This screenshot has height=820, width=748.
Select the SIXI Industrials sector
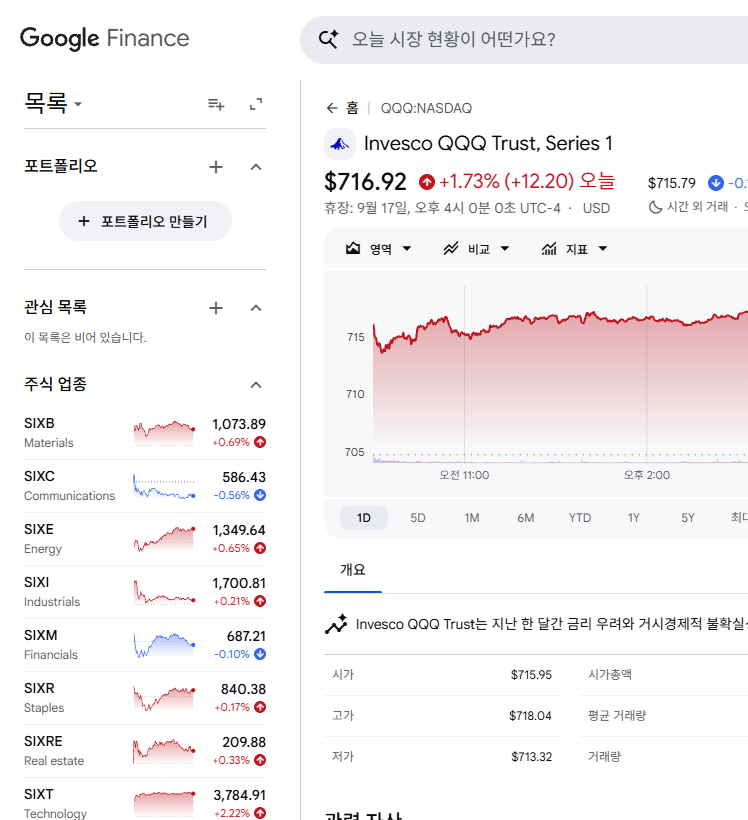pos(145,592)
